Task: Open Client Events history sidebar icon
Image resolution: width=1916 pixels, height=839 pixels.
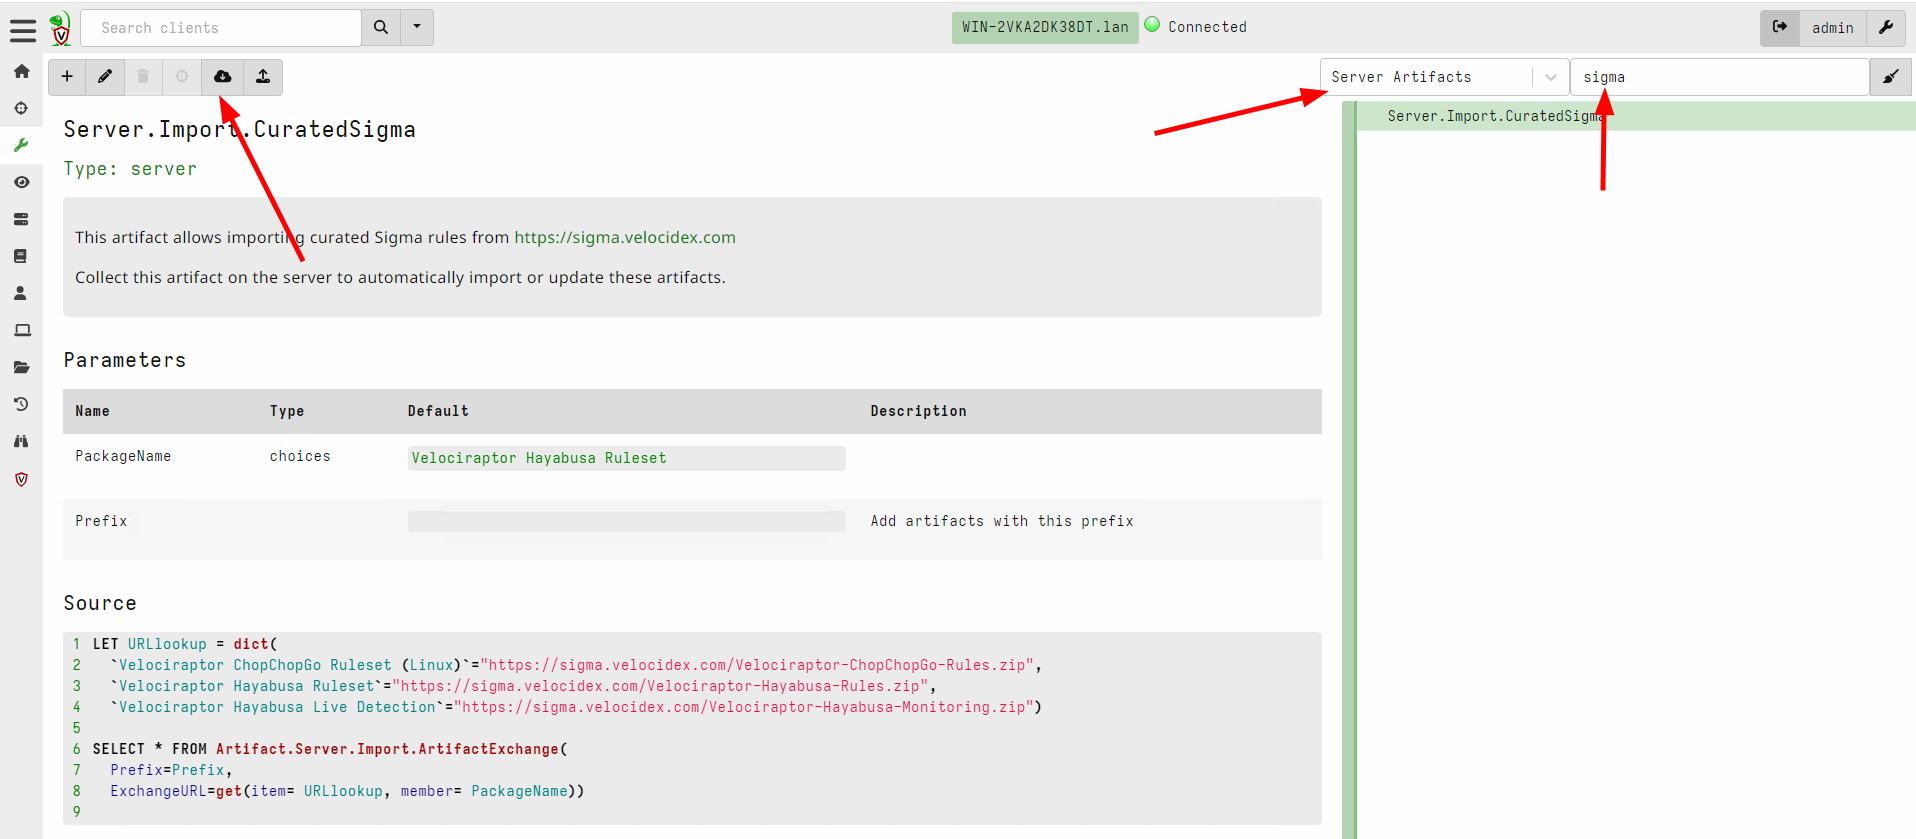Action: (x=21, y=404)
